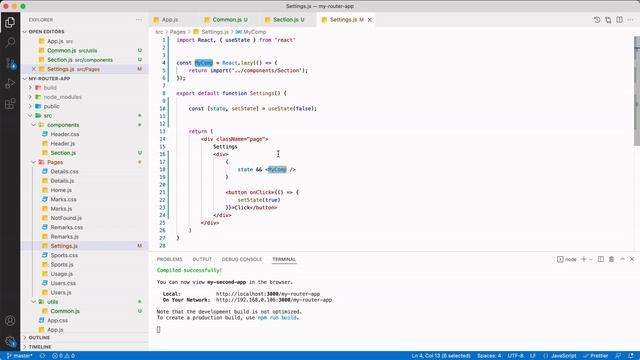Open the Source Control view
Screen dimensions: 640x360
coord(10,63)
